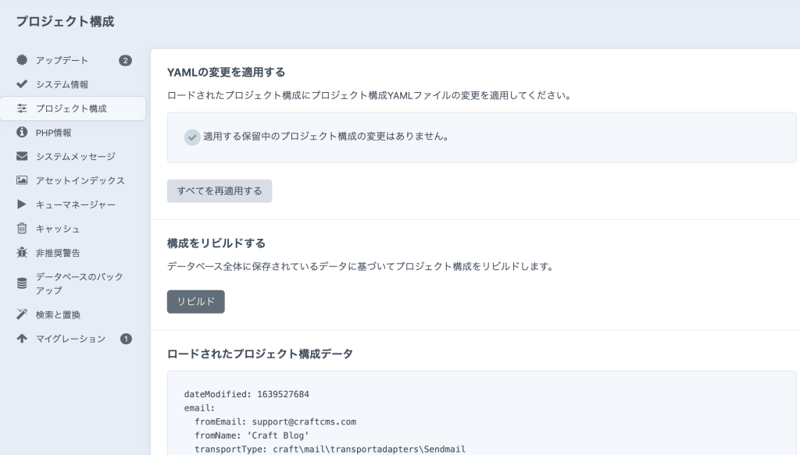Open the マイグレーション sidebar item
The width and height of the screenshot is (800, 455).
point(70,339)
